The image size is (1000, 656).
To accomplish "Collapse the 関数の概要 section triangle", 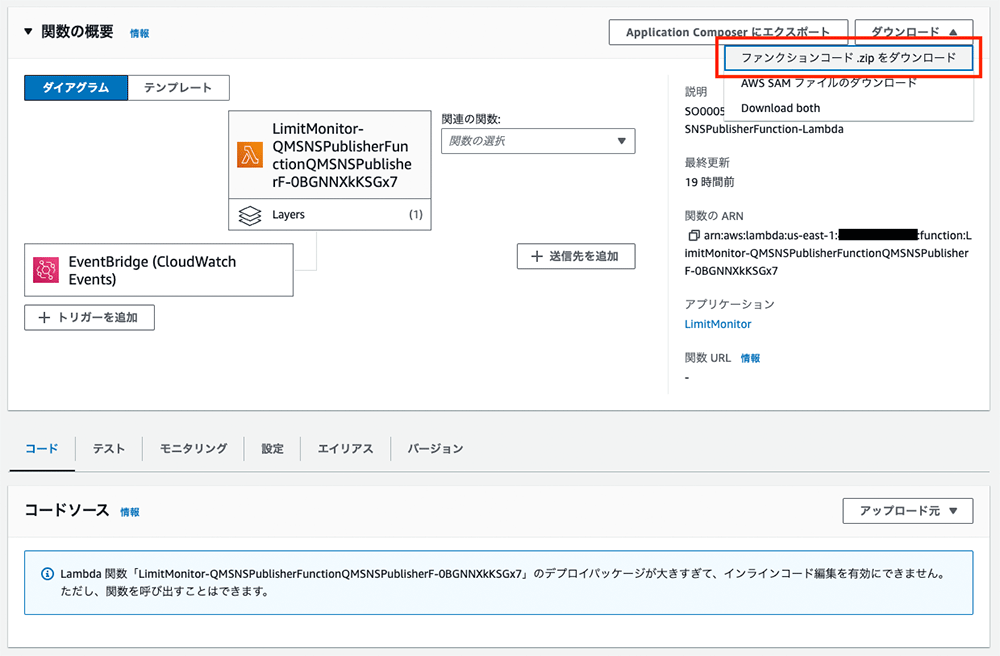I will point(28,31).
